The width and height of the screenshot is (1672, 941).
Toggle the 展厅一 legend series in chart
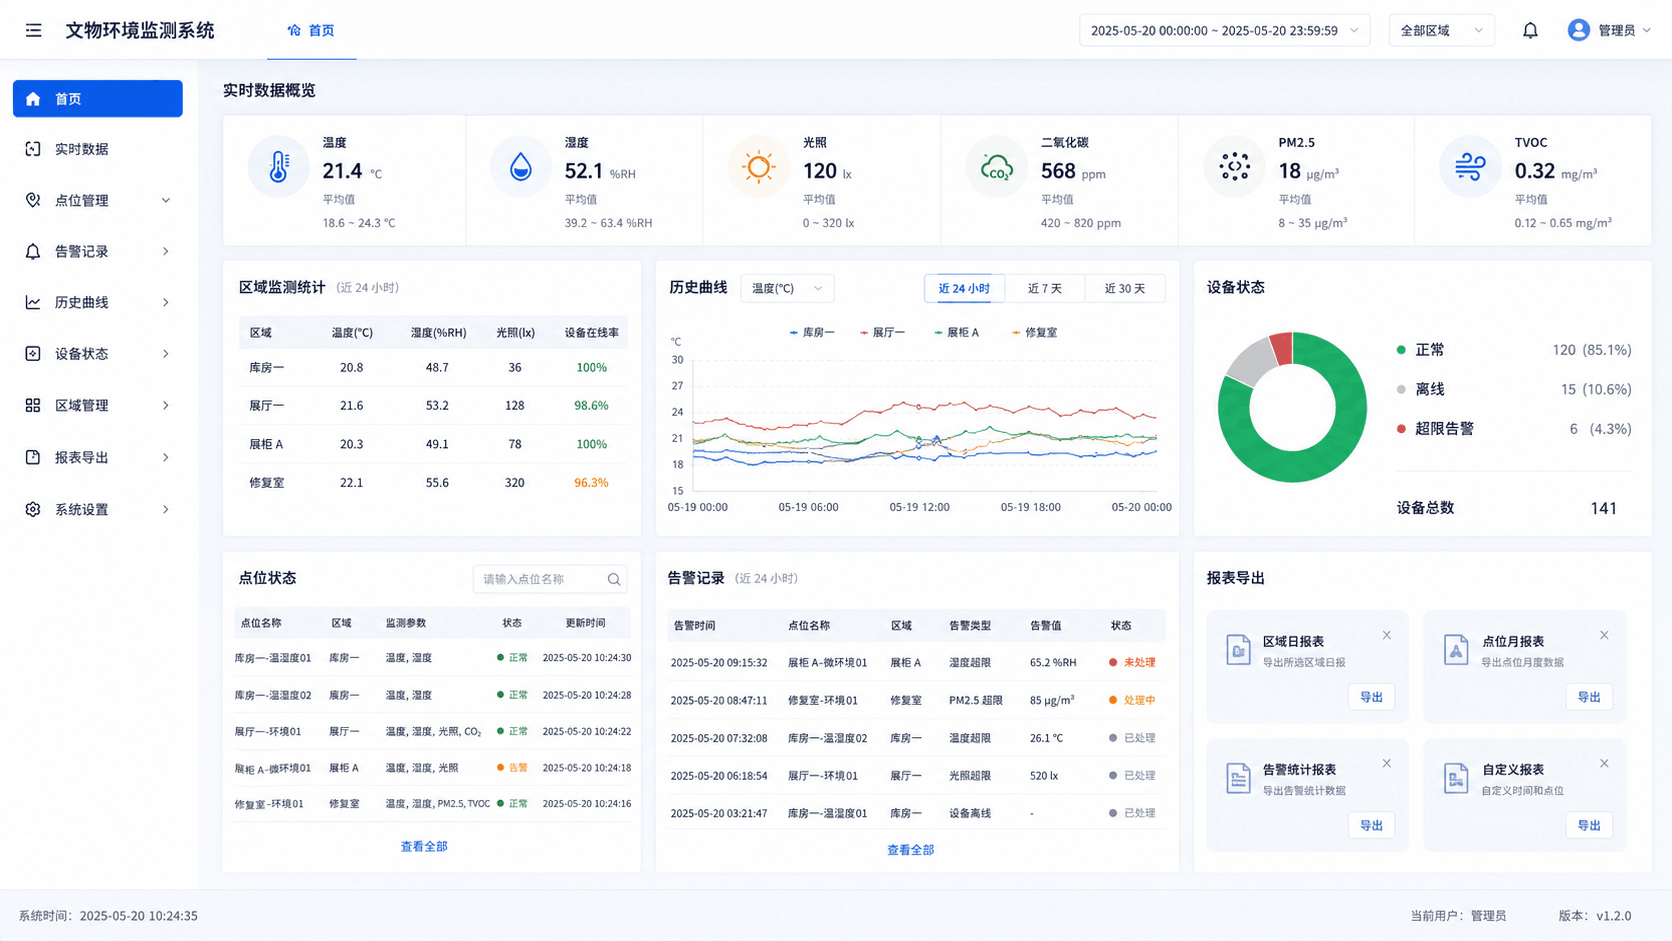[x=882, y=332]
